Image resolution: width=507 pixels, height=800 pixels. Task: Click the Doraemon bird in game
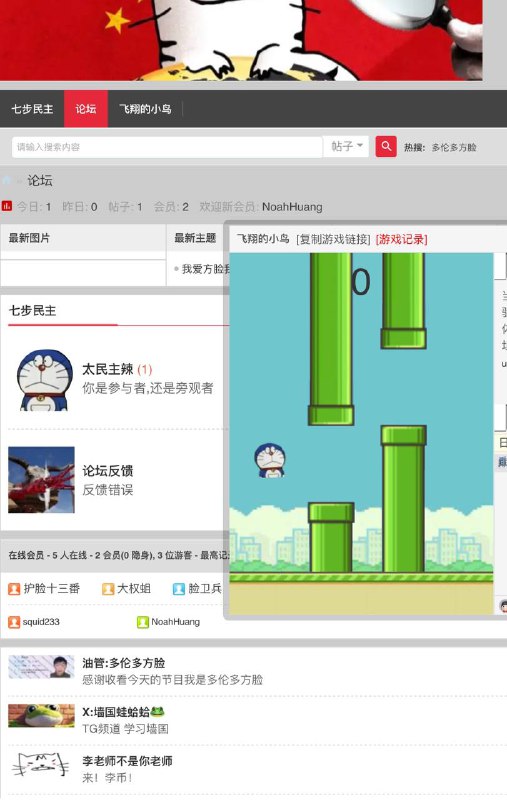270,460
